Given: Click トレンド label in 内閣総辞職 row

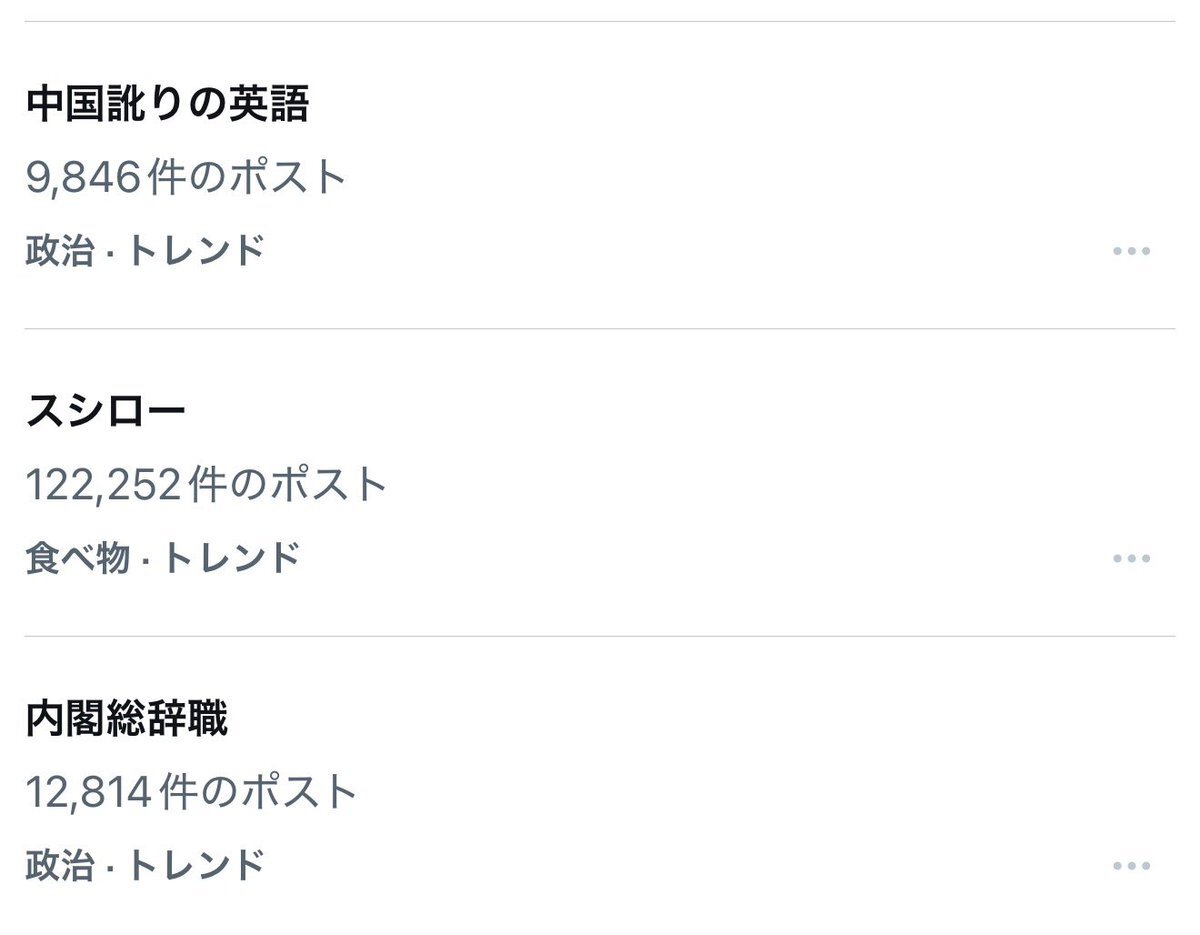Looking at the screenshot, I should 197,865.
